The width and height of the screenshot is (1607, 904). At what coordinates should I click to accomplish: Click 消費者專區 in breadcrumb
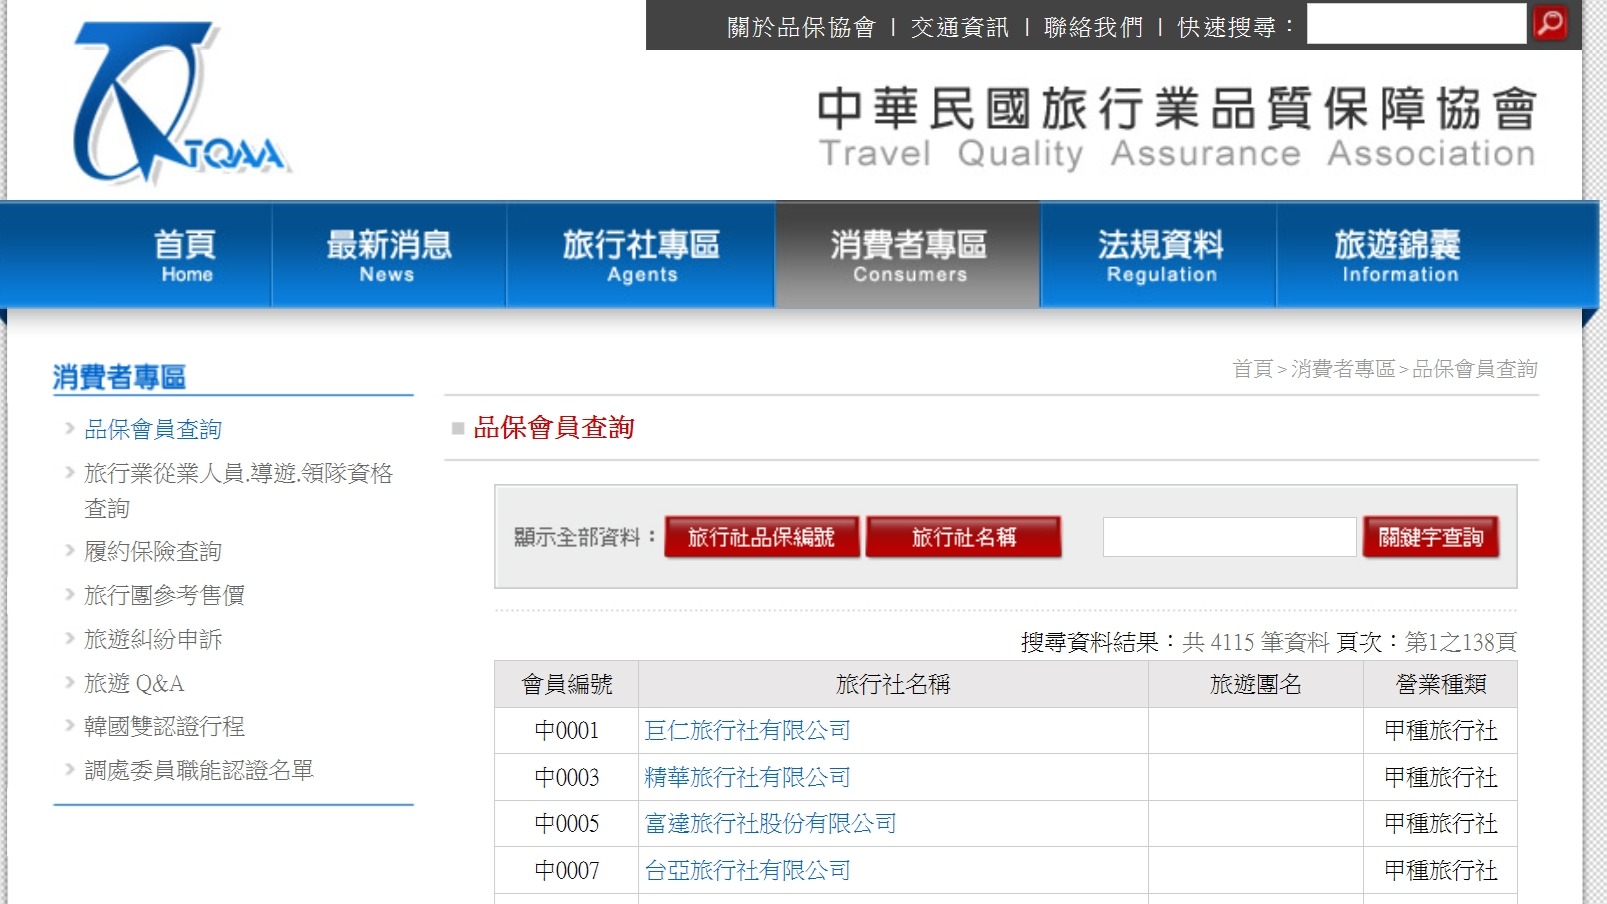pos(1342,369)
